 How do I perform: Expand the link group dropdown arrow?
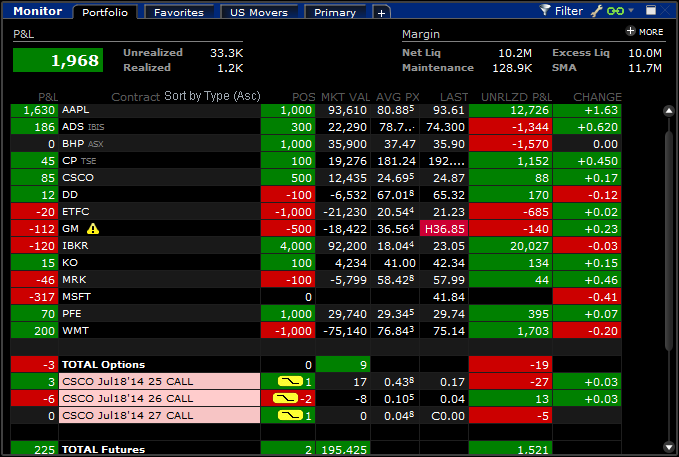coord(631,10)
